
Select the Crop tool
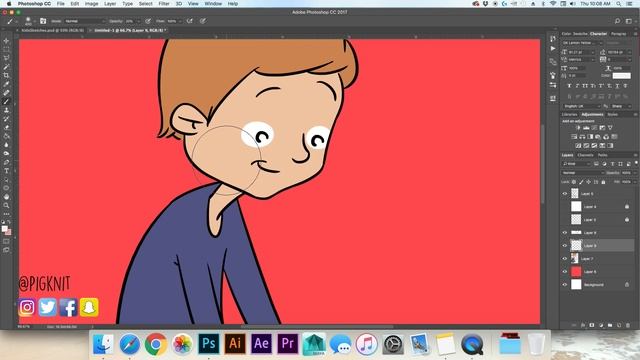point(6,76)
